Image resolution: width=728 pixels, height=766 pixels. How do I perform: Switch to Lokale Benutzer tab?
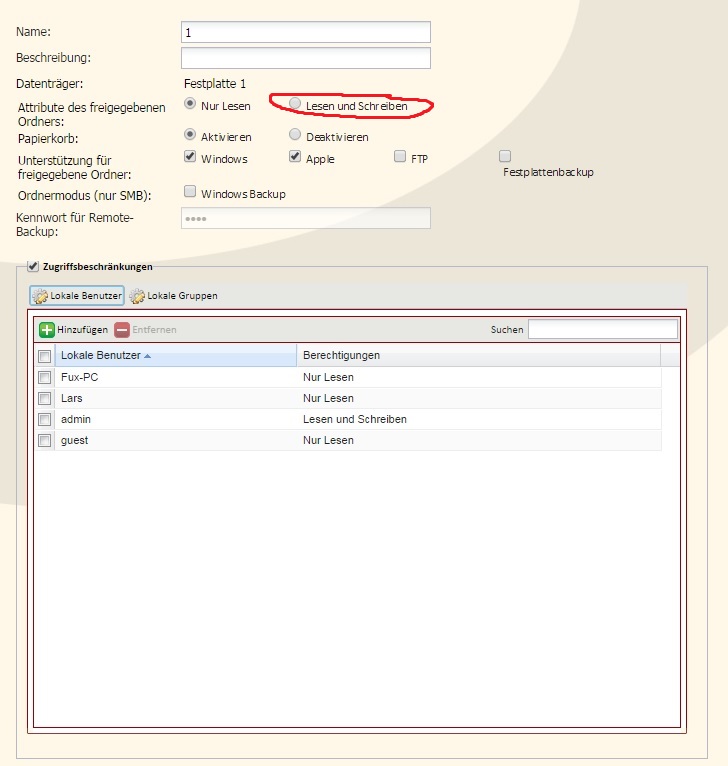point(77,296)
